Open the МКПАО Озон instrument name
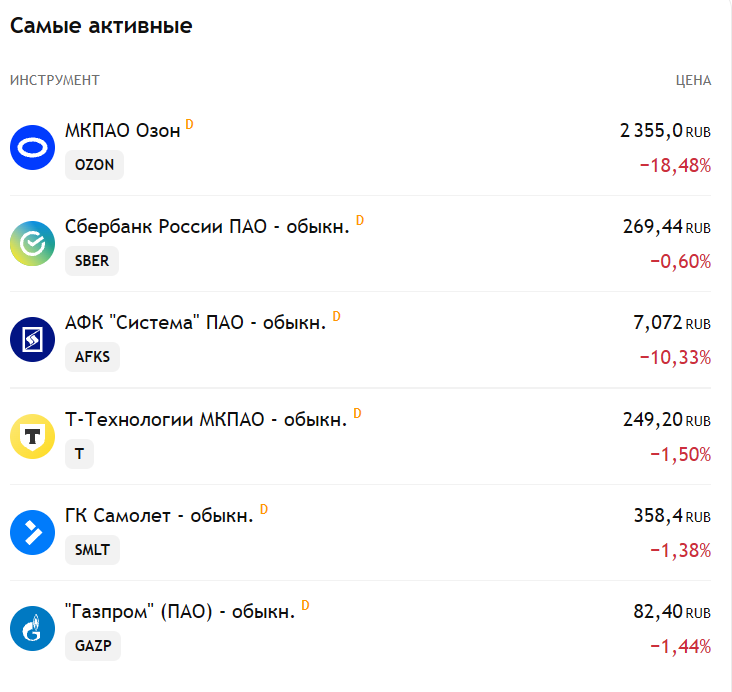The image size is (732, 692). point(122,131)
